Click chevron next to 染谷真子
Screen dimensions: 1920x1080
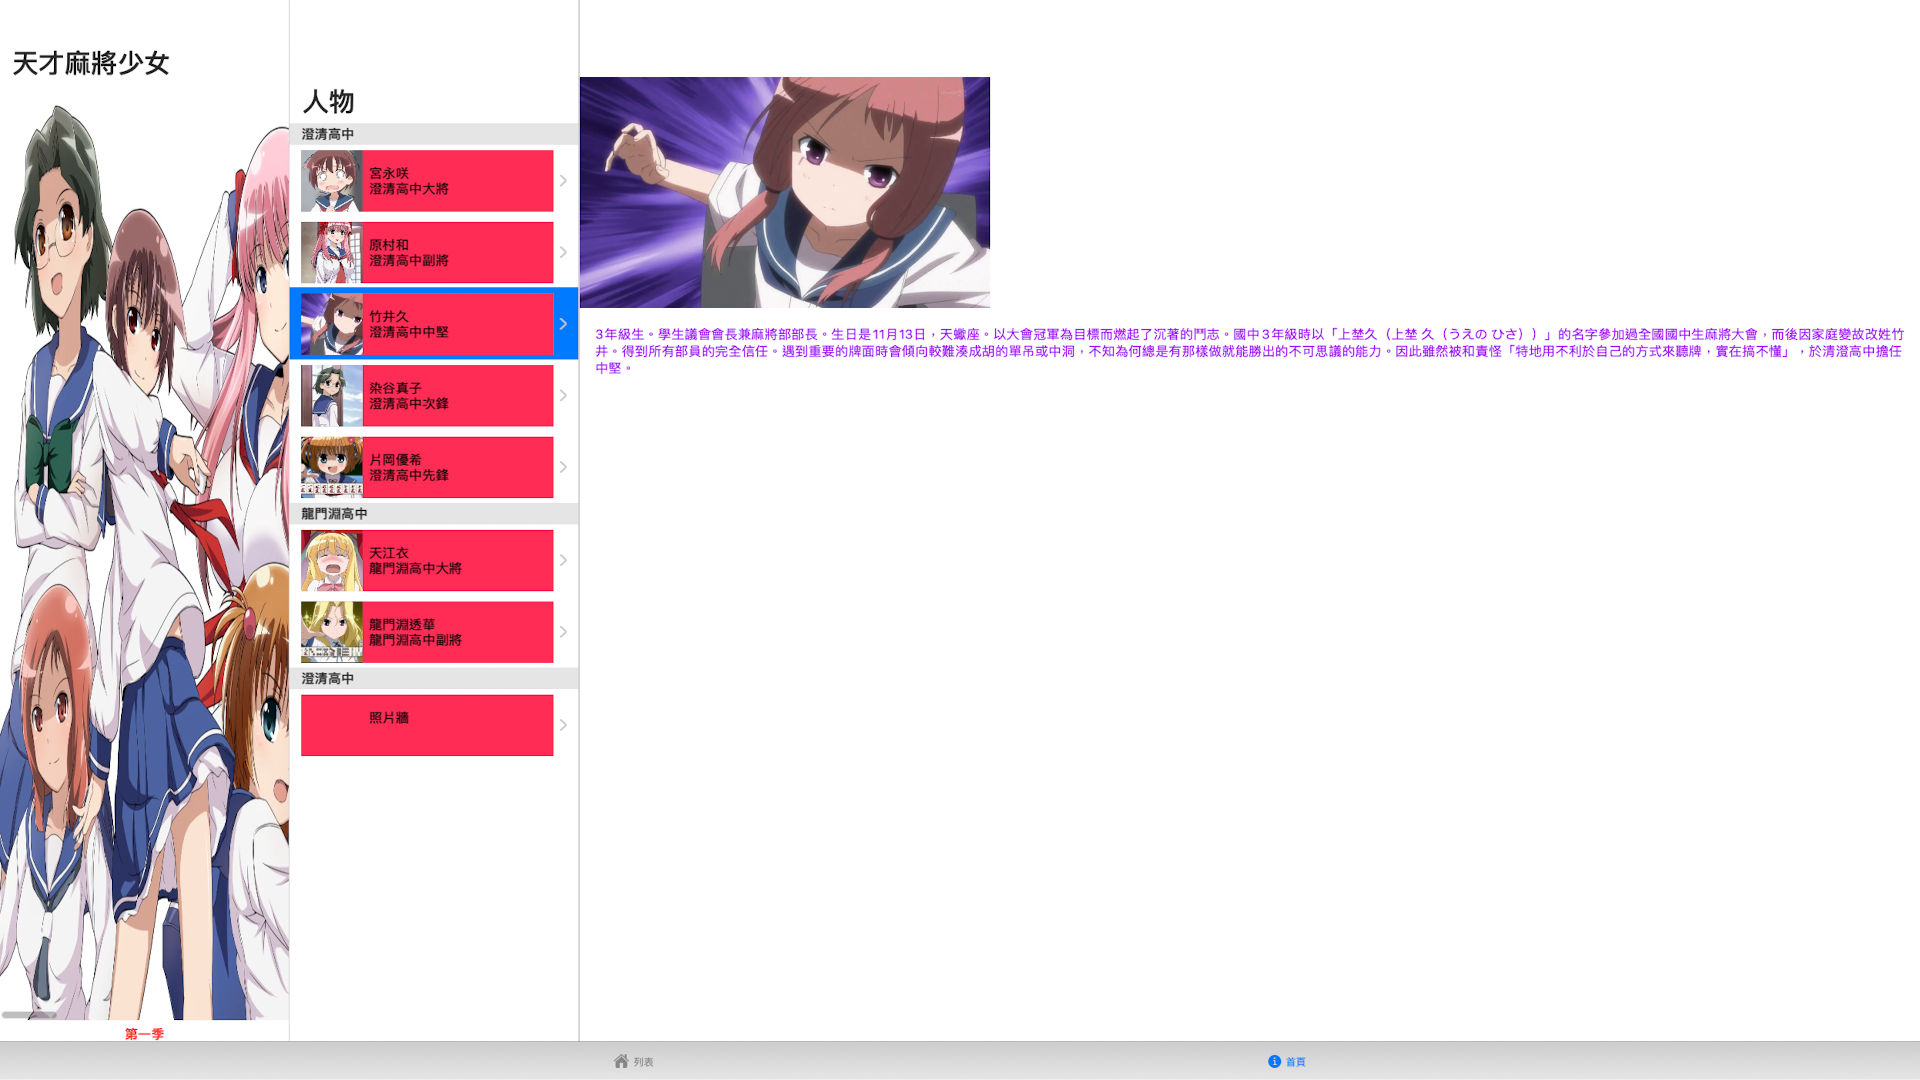(563, 395)
